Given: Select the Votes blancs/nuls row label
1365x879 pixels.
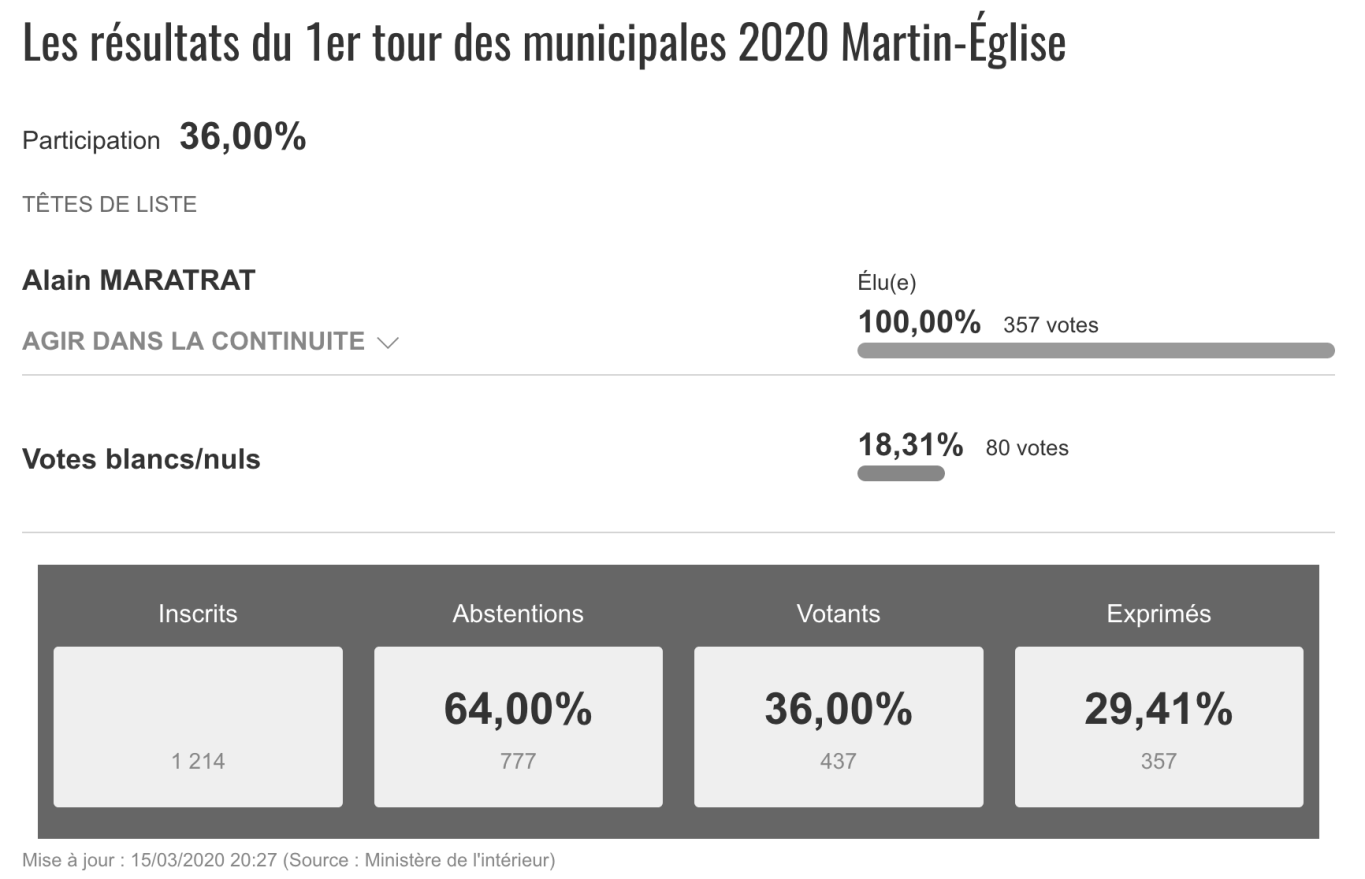Looking at the screenshot, I should click(x=141, y=459).
